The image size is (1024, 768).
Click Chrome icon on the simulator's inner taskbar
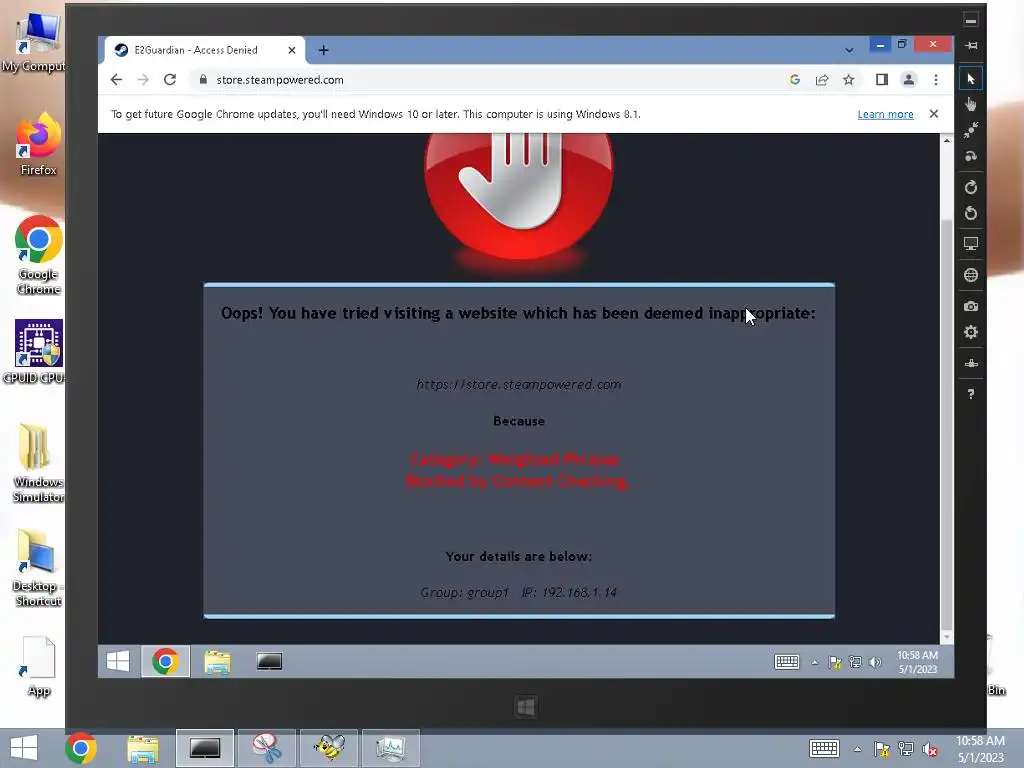coord(166,662)
